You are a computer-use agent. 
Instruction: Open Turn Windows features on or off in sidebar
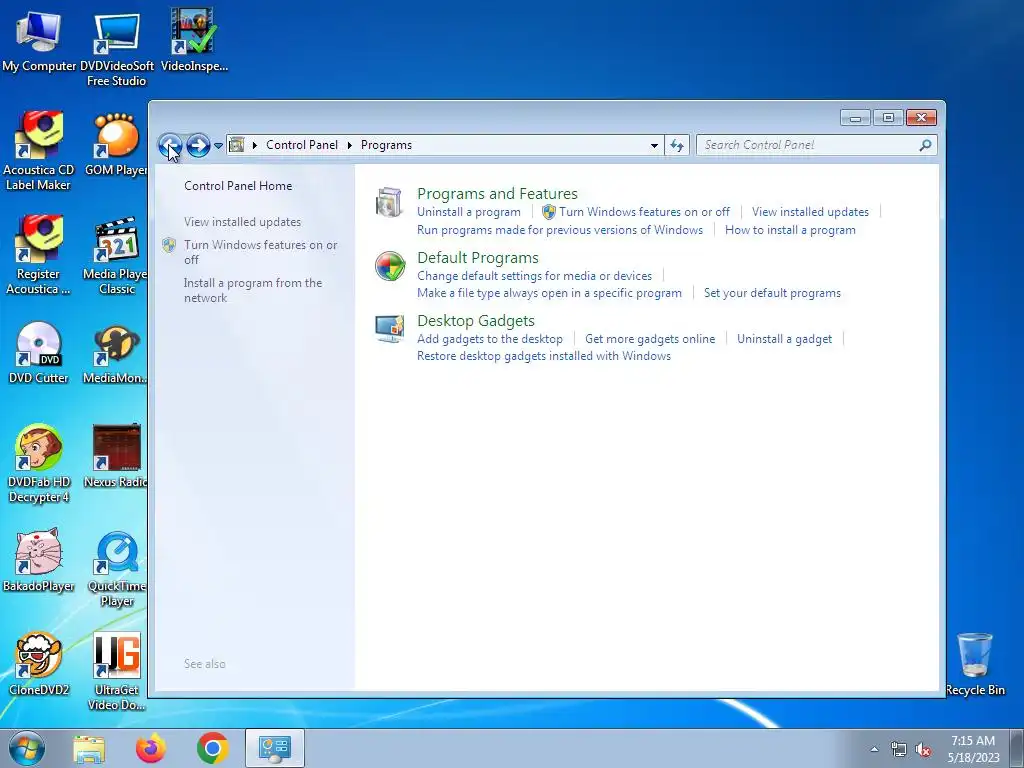pos(261,252)
